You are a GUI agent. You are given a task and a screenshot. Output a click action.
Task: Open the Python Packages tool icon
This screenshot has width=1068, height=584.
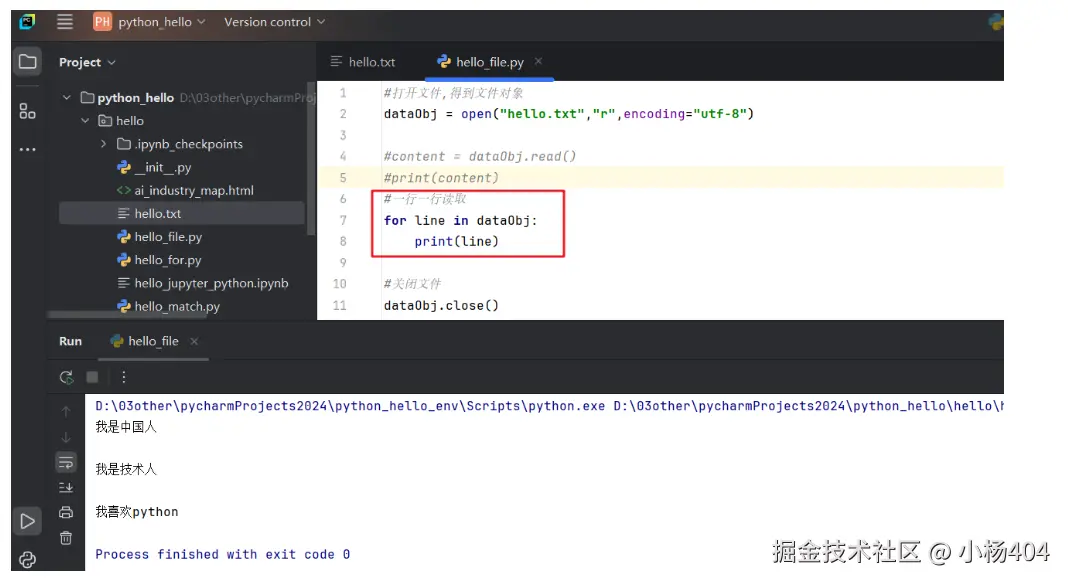27,560
